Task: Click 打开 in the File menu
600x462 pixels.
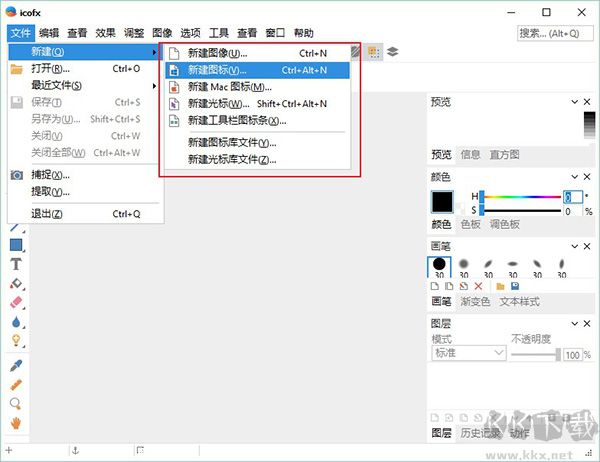Action: tap(84, 69)
